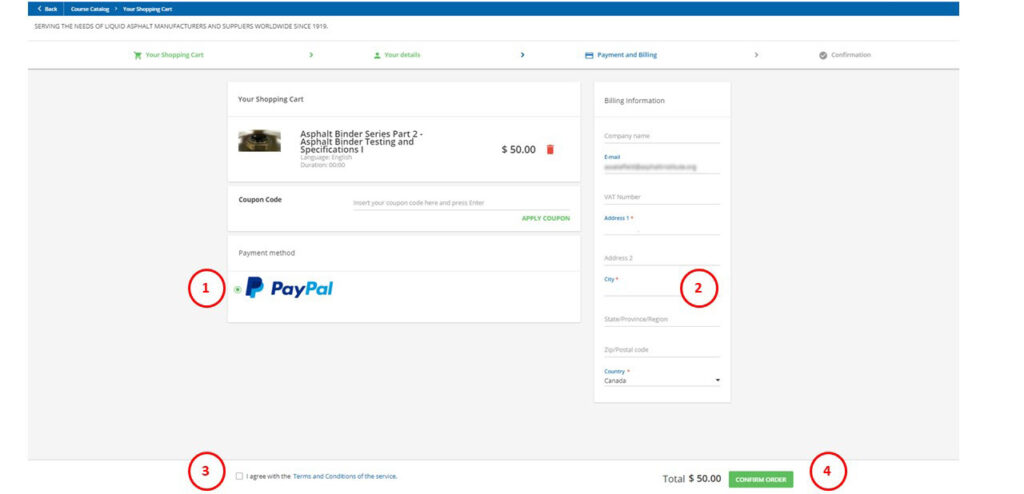
Task: Click the Your Shopping Cart breadcrumb
Action: click(x=148, y=9)
